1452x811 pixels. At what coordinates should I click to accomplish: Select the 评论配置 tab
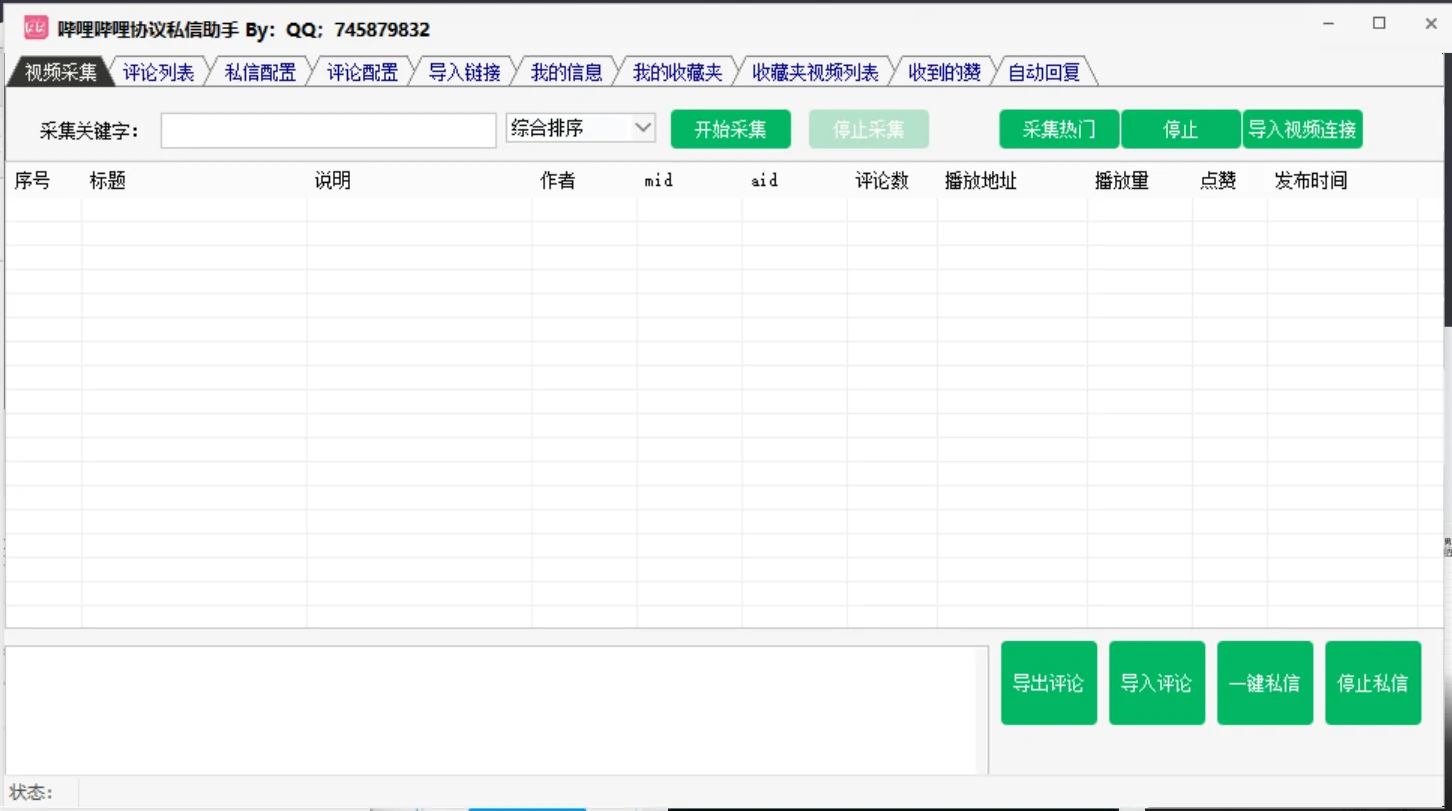pos(362,72)
